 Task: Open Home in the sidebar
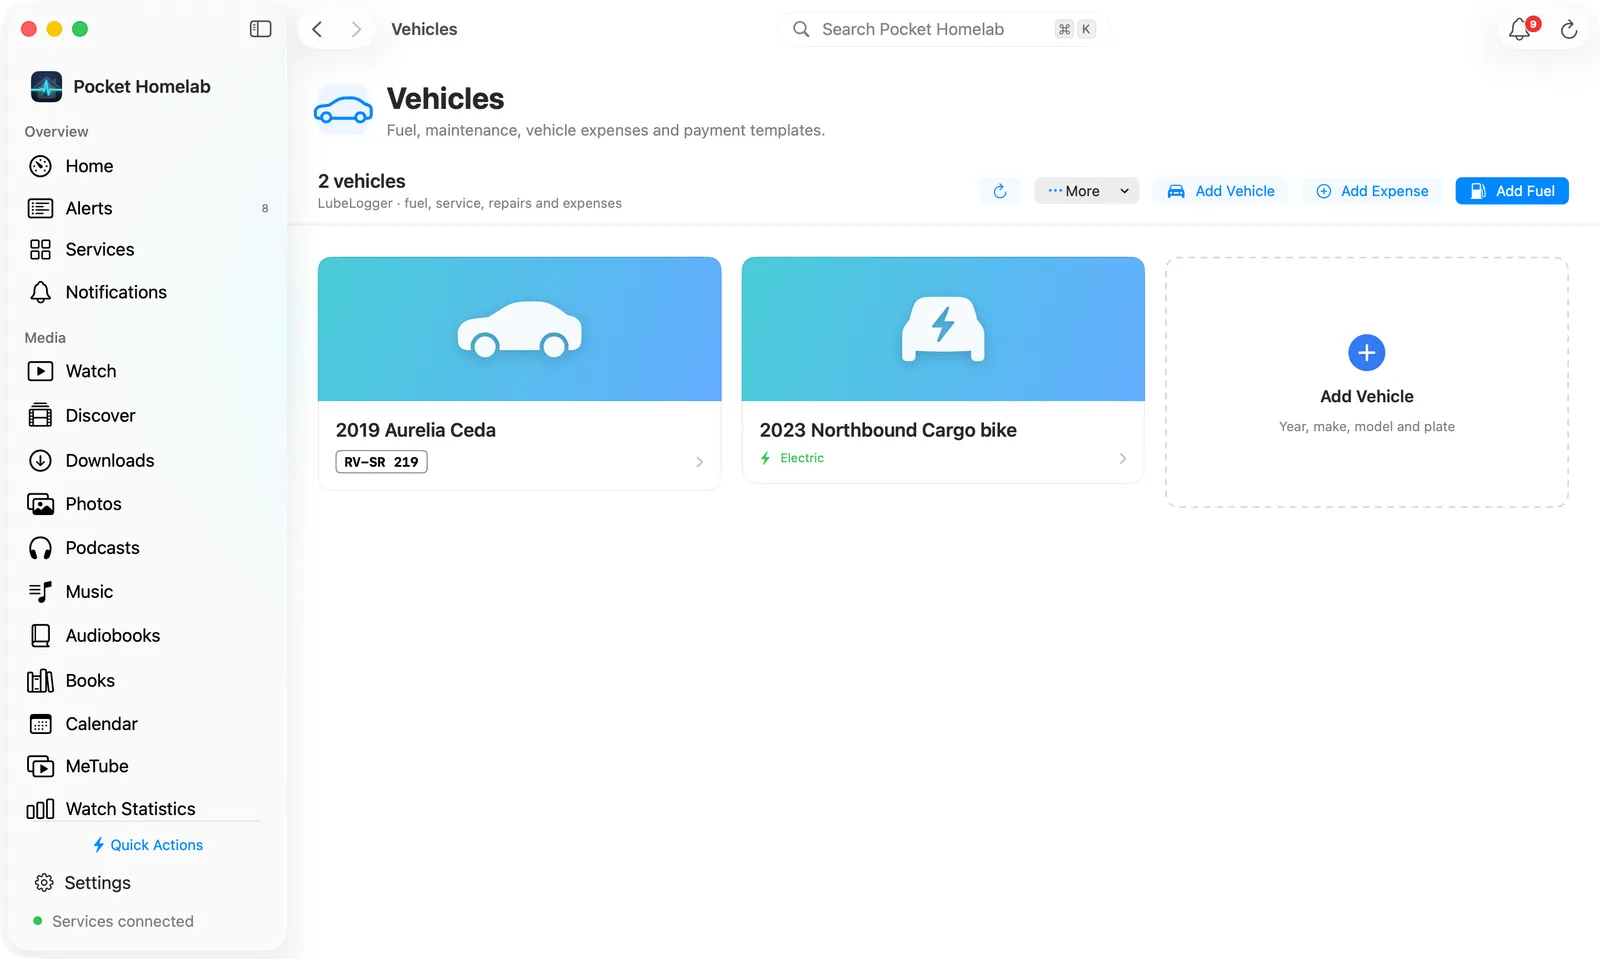pos(147,166)
